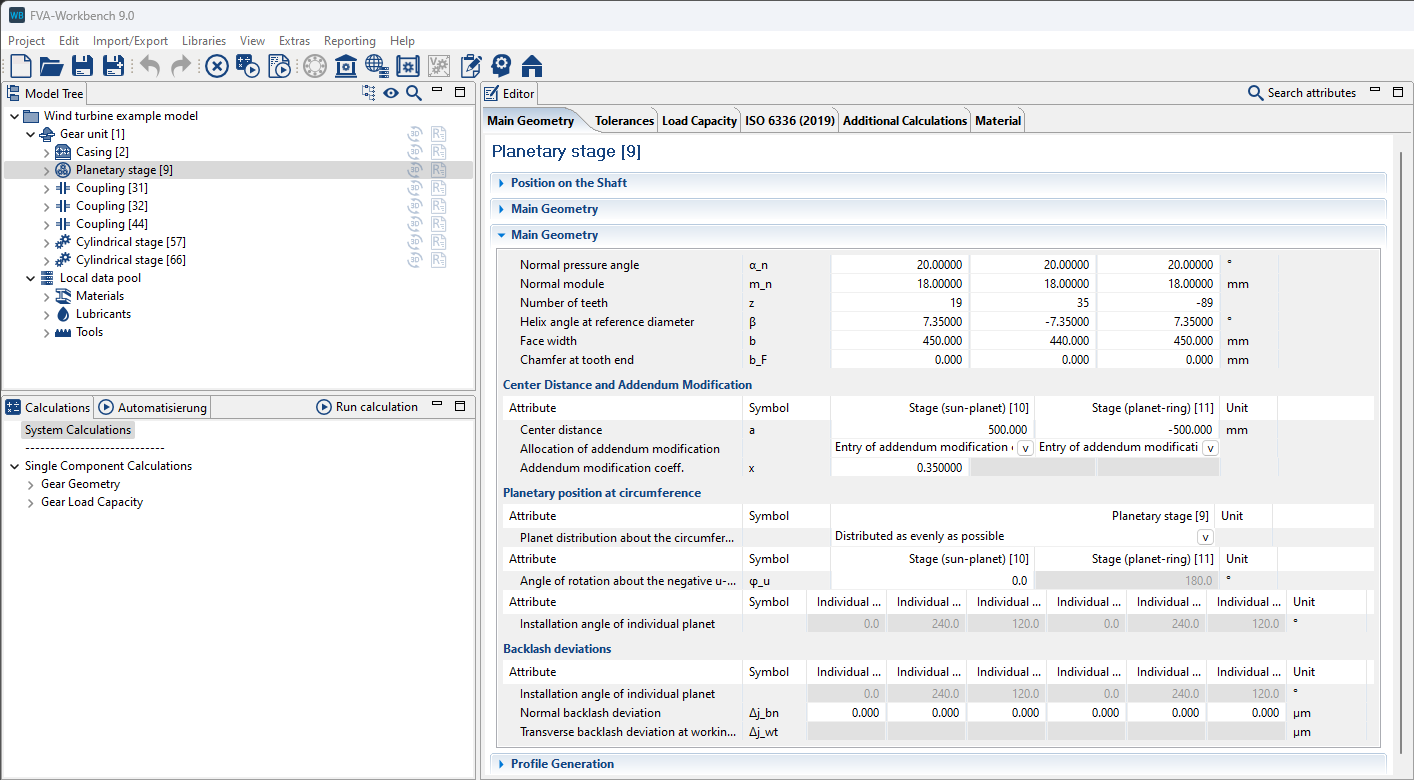Image resolution: width=1414 pixels, height=780 pixels.
Task: Expand the Planetary stage [9] tree node
Action: tap(47, 171)
